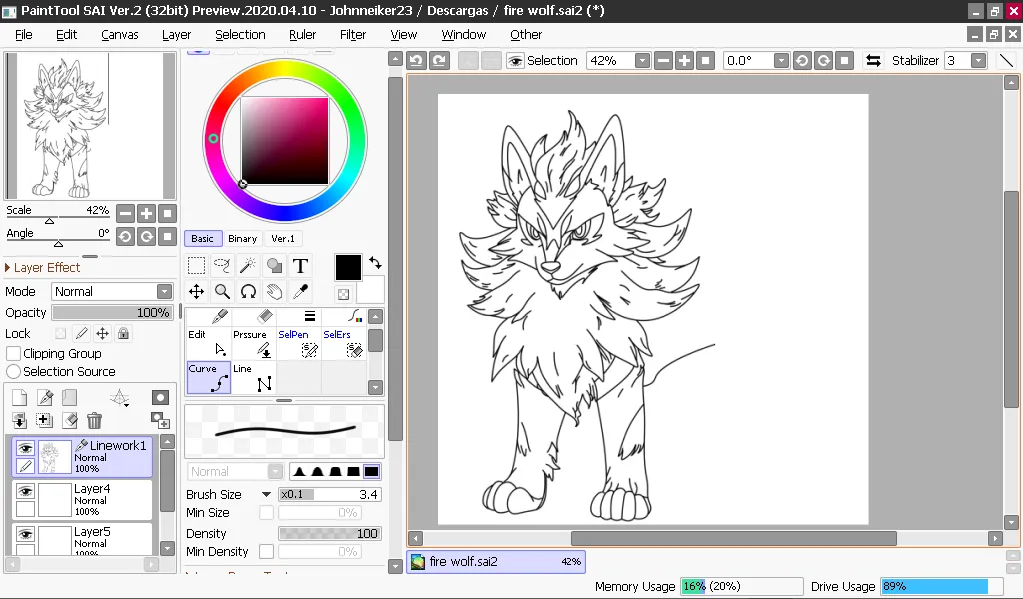Zoom in with toolbar plus button
Image resolution: width=1023 pixels, height=599 pixels.
click(x=684, y=61)
